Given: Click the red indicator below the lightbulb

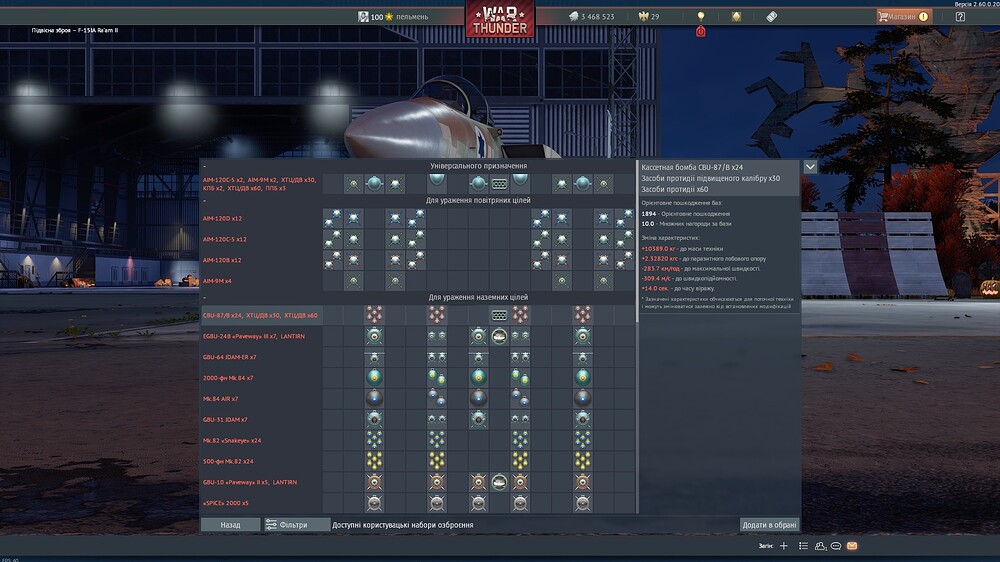Looking at the screenshot, I should [700, 31].
